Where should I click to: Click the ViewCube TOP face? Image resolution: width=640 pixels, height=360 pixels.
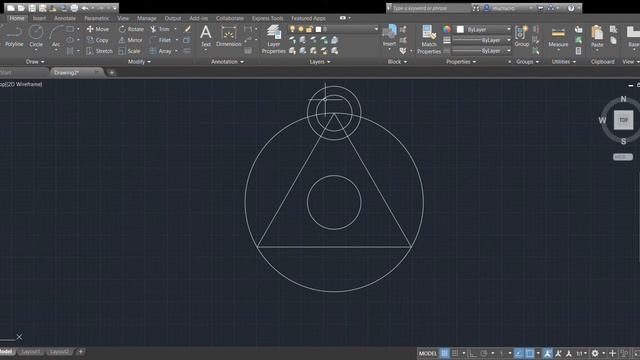(x=623, y=120)
